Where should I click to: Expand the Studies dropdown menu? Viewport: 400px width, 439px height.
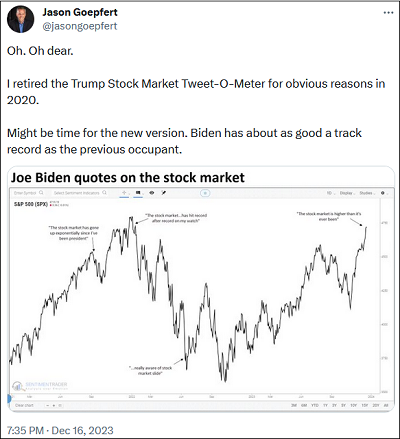pos(367,193)
